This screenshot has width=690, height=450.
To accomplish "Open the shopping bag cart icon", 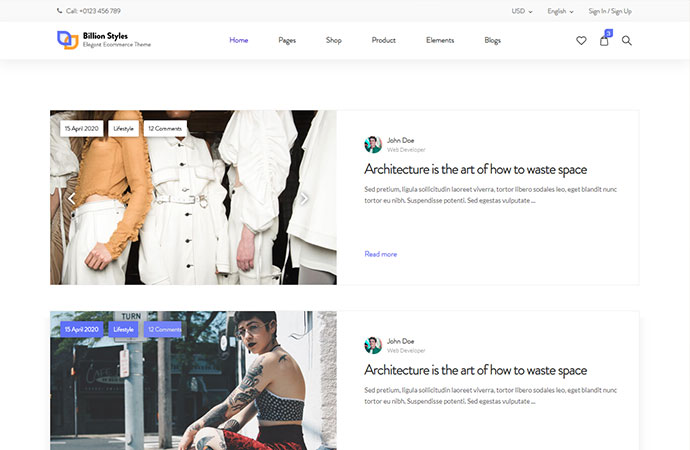I will point(604,41).
